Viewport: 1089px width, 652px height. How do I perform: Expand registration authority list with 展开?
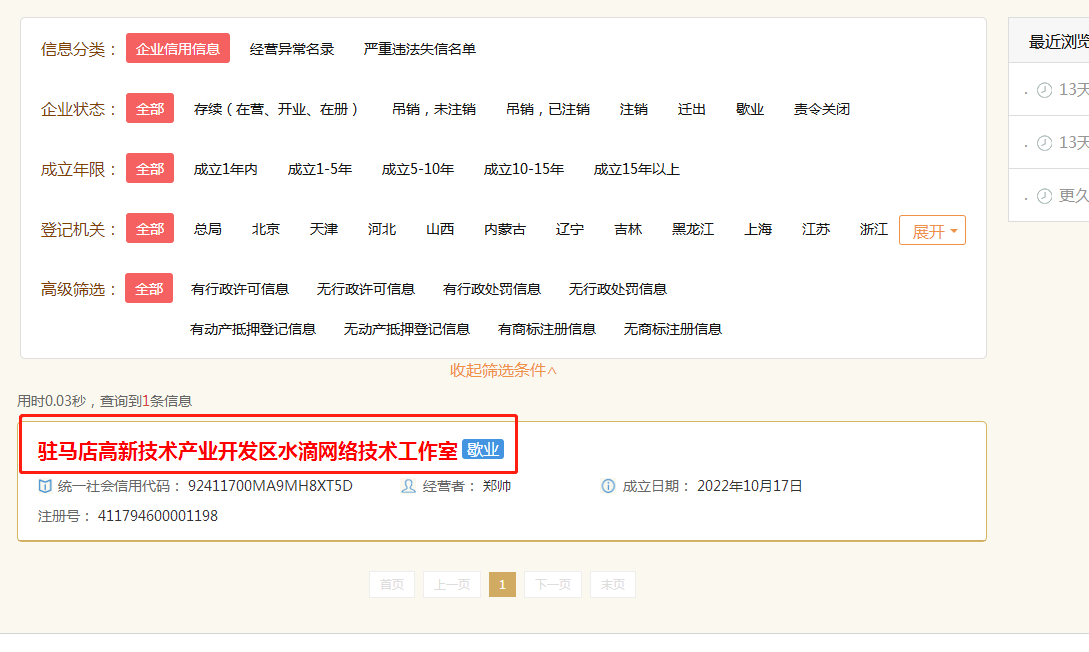[932, 231]
